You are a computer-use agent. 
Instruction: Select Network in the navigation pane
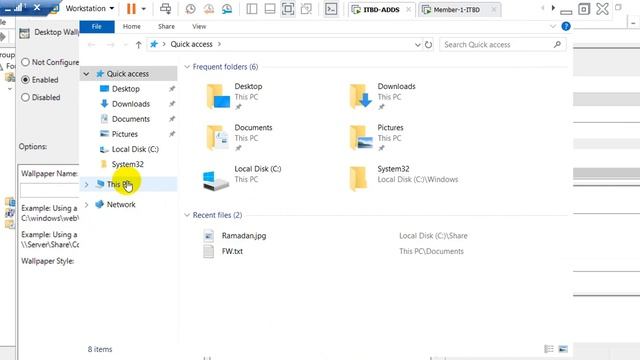tap(121, 204)
